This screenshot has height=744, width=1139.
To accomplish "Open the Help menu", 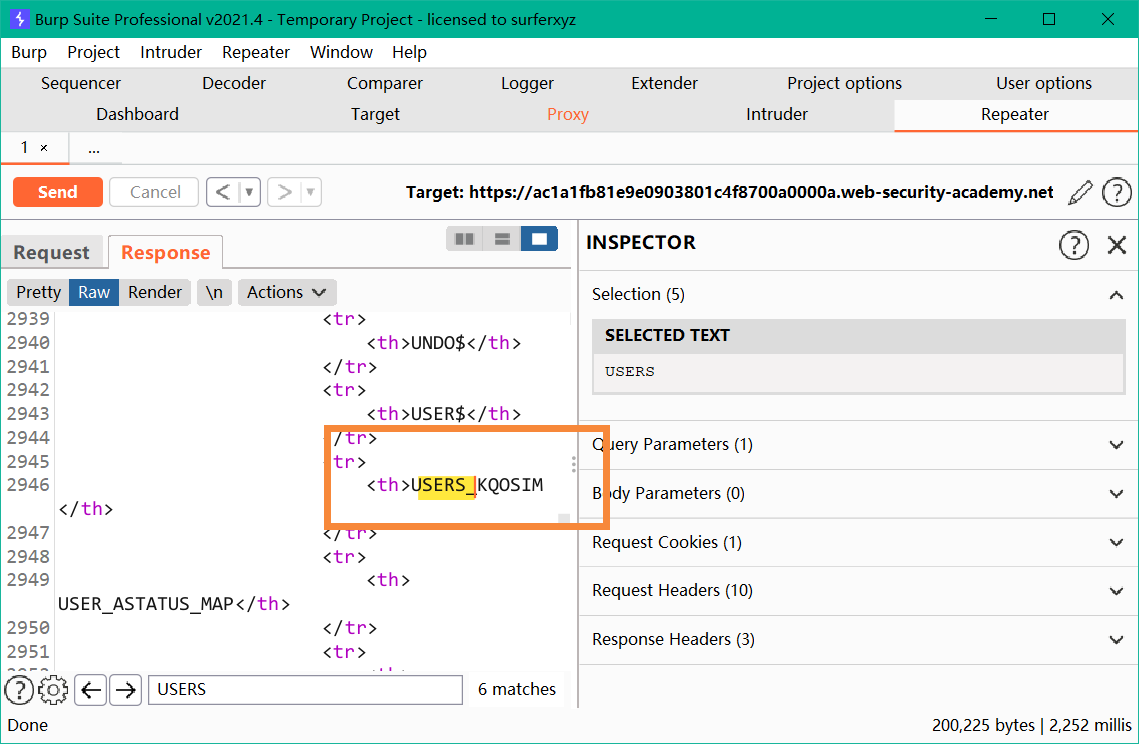I will (409, 52).
